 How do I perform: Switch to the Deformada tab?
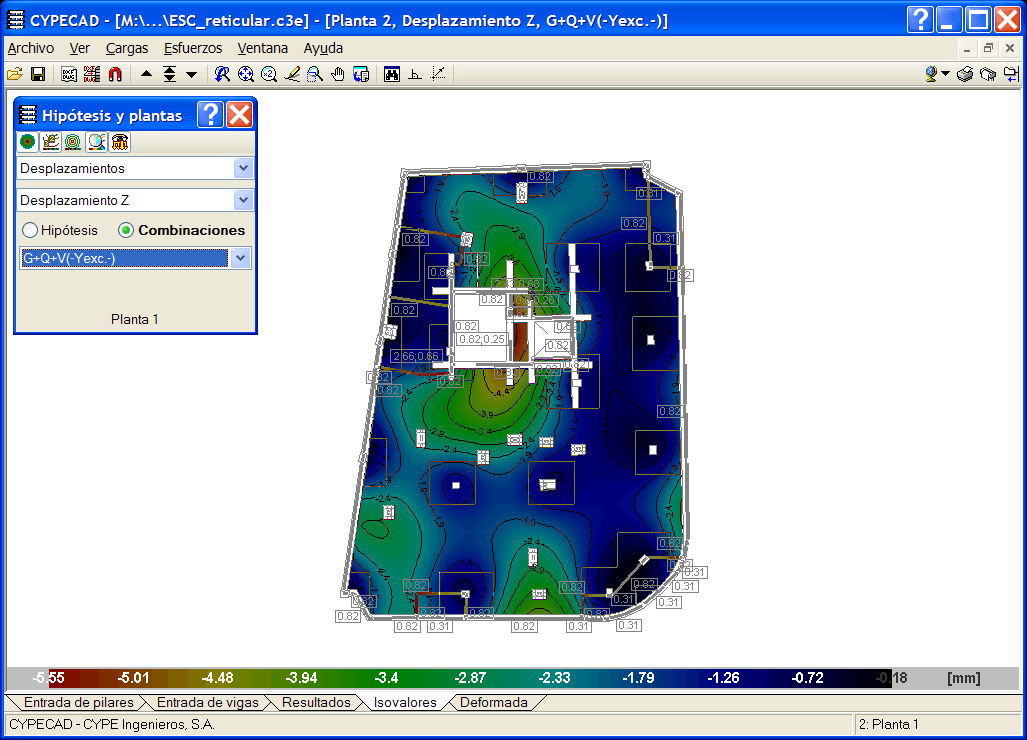(x=493, y=702)
